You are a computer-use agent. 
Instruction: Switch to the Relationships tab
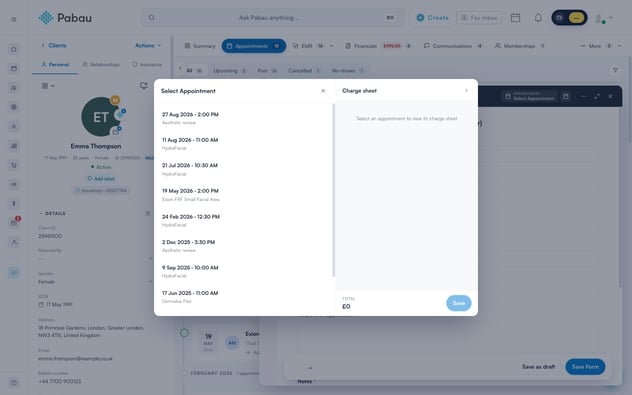(101, 64)
